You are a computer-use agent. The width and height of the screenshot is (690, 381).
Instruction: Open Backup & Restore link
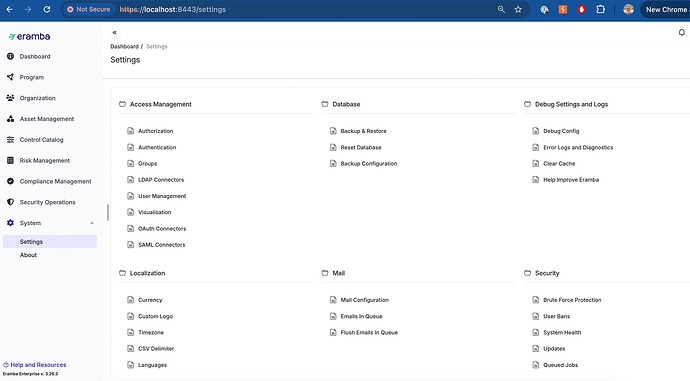click(x=363, y=131)
